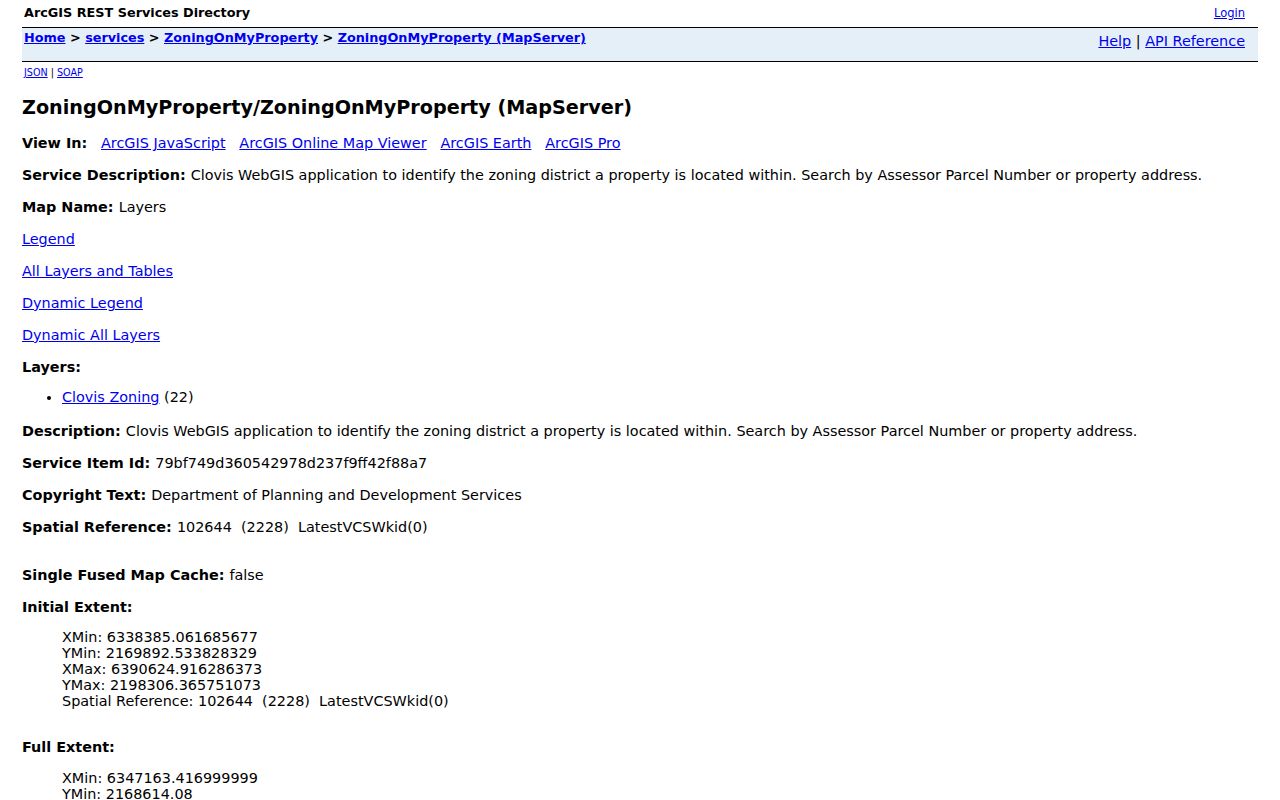Click the page heading ZoningOnMyProperty/ZoningOnMyProperty (MapServer)
The width and height of the screenshot is (1280, 800).
327,107
